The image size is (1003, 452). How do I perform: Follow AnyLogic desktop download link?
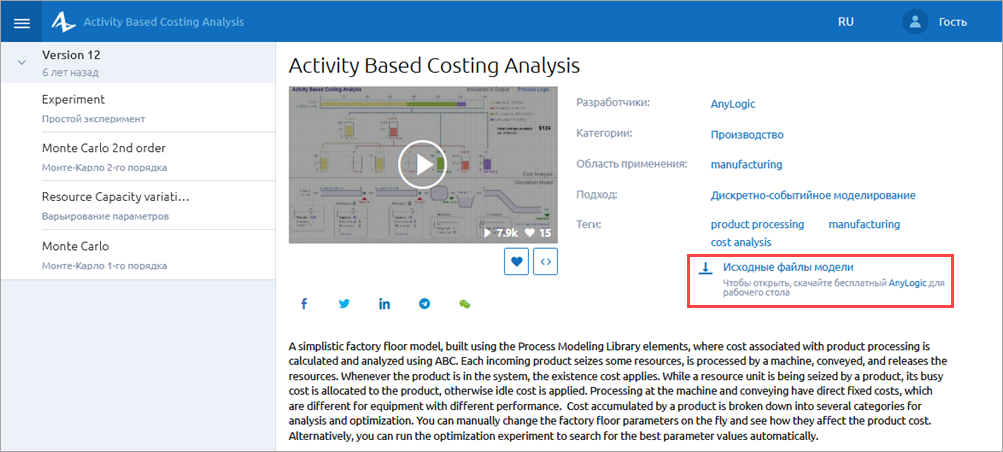coord(908,283)
